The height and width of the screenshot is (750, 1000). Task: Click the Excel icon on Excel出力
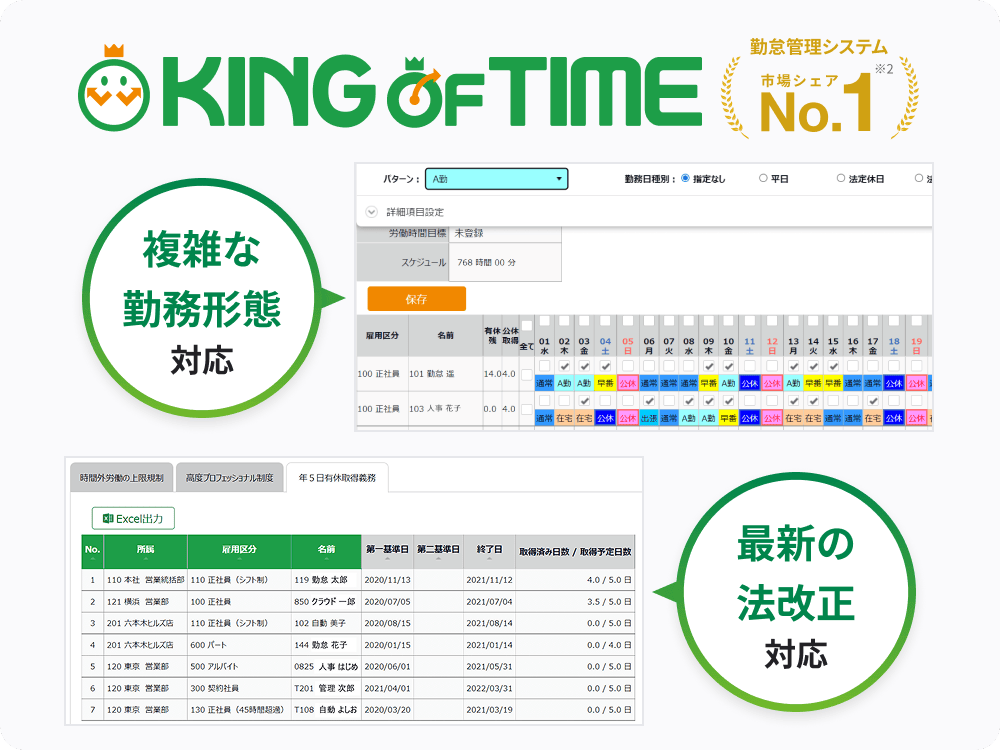104,518
